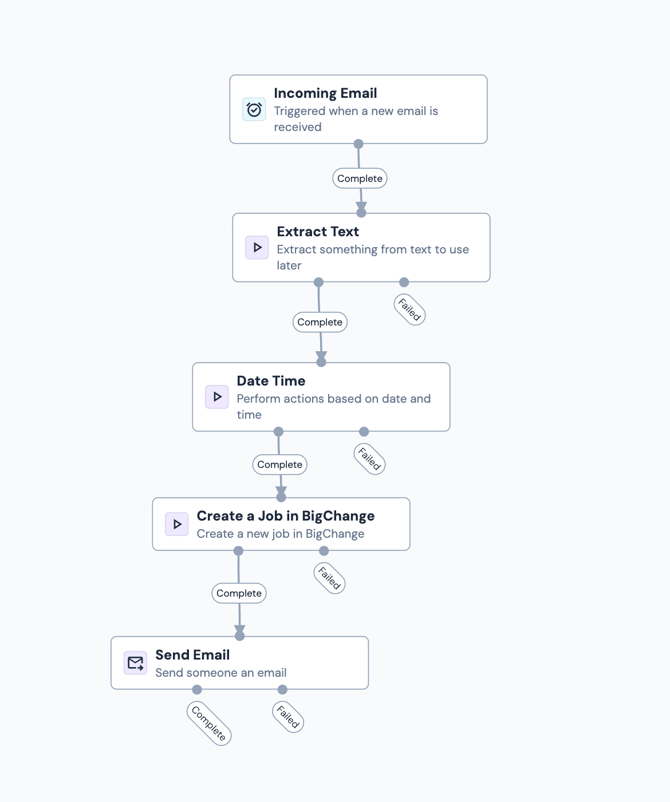
Task: Click Complete label above Send Email node
Action: 239,593
